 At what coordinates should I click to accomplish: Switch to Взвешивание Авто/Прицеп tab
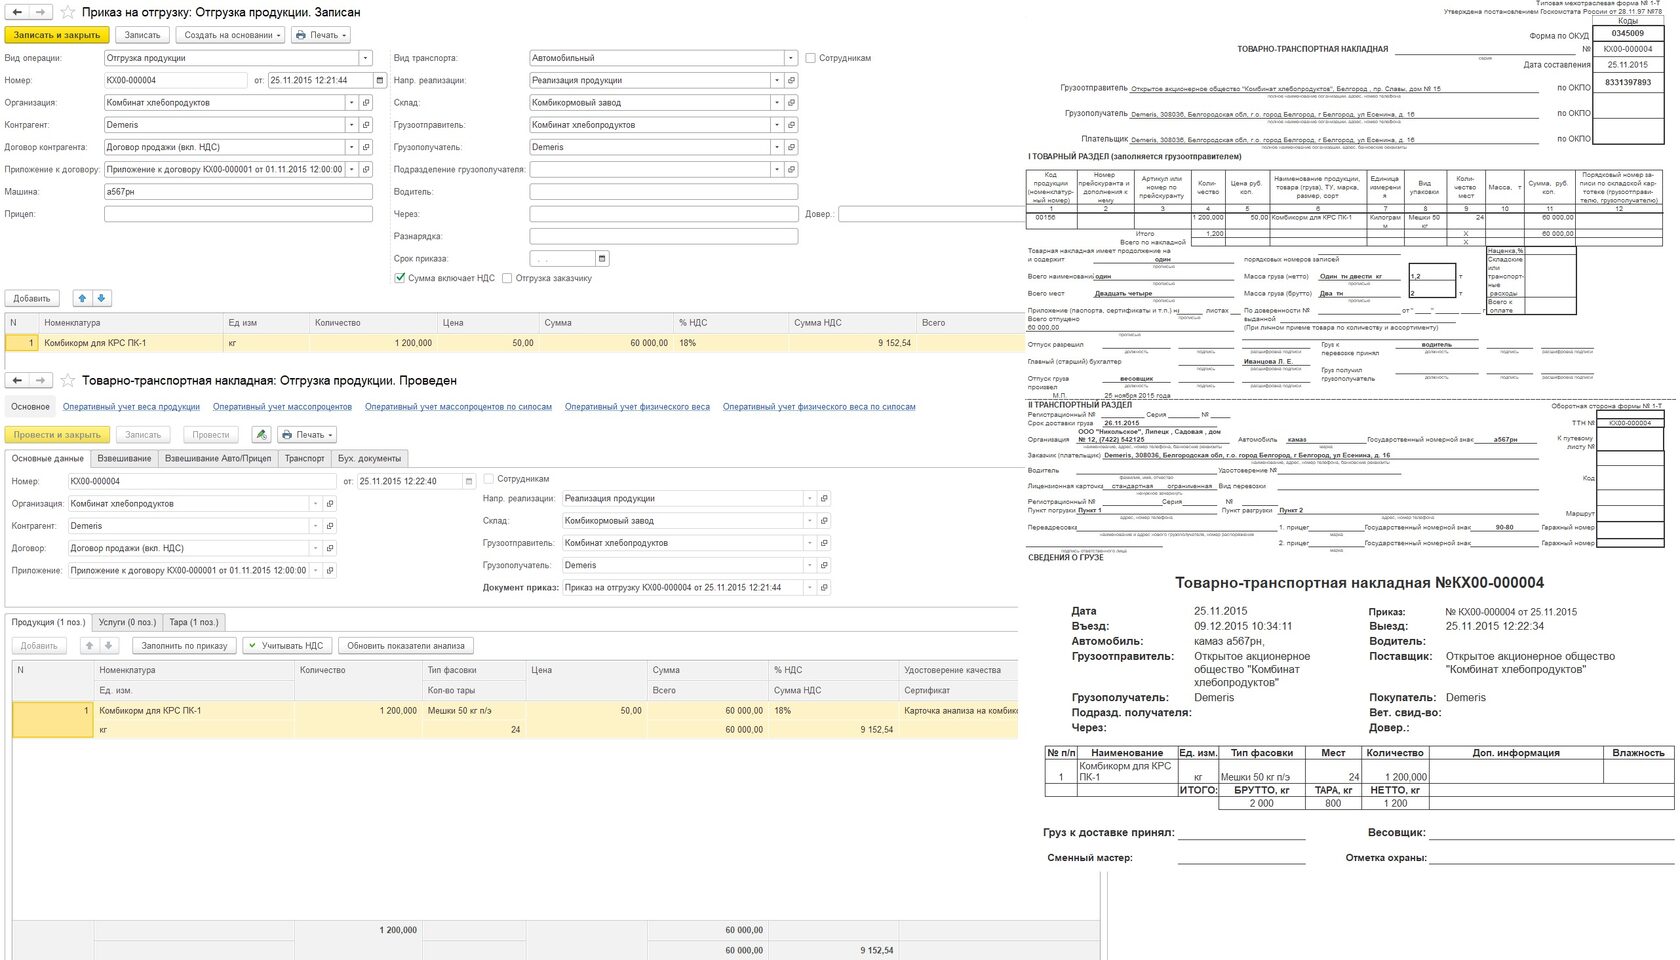[x=218, y=458]
